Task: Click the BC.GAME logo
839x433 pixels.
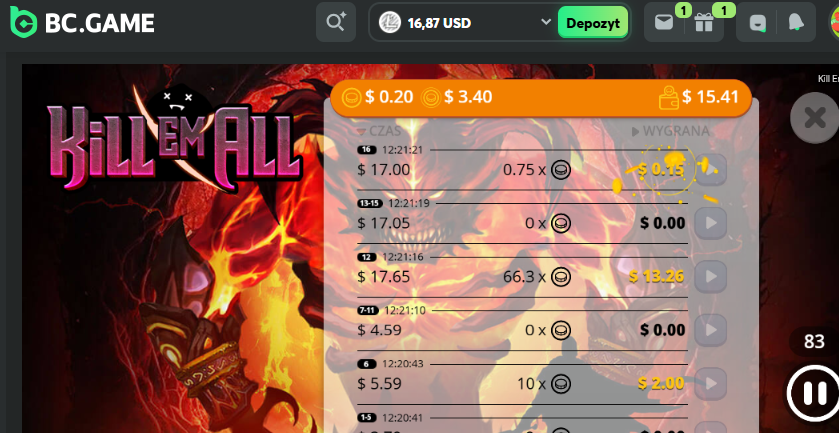Action: coord(82,22)
